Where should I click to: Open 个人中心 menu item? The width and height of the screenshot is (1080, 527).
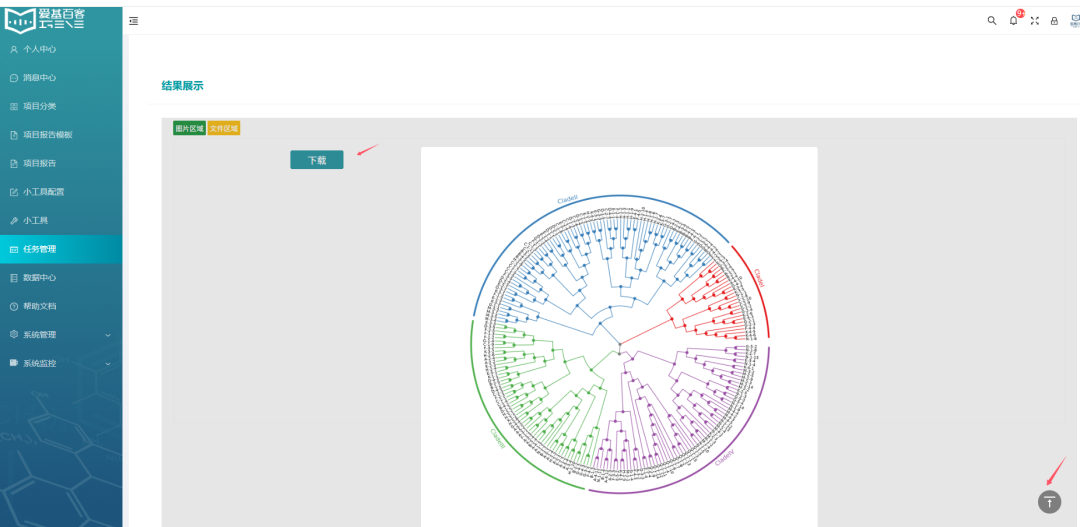tap(61, 50)
